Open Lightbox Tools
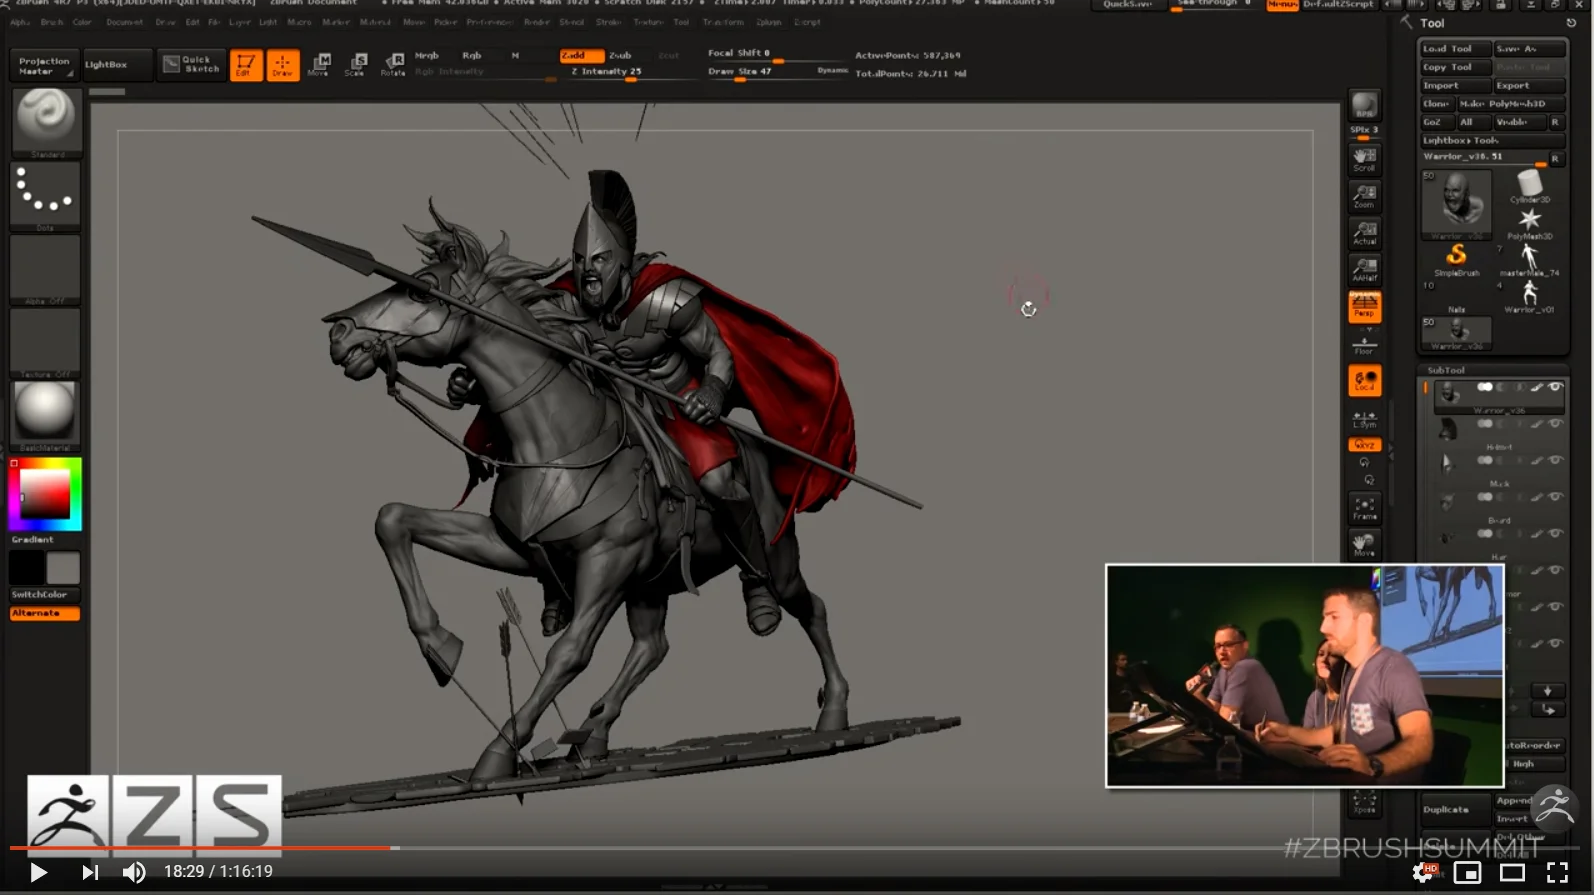Screen dimensions: 1594x896 1492,141
